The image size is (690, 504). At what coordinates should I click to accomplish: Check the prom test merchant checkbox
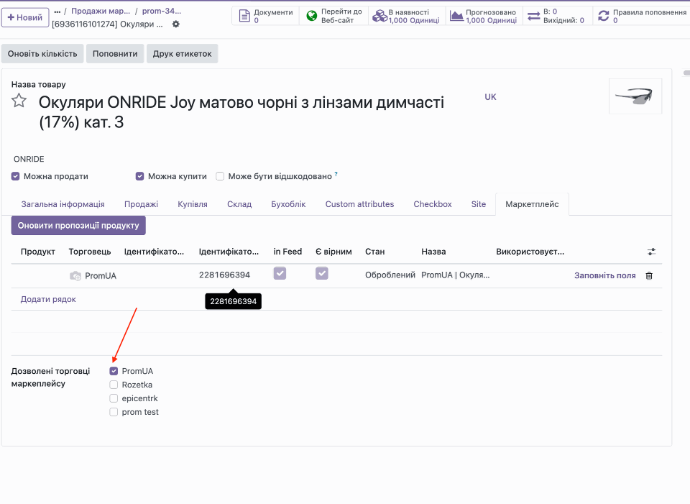pos(114,412)
